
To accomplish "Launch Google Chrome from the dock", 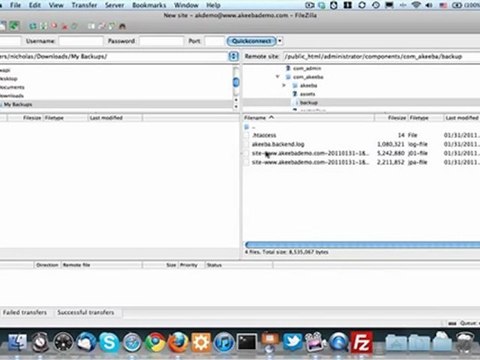I will click(155, 342).
